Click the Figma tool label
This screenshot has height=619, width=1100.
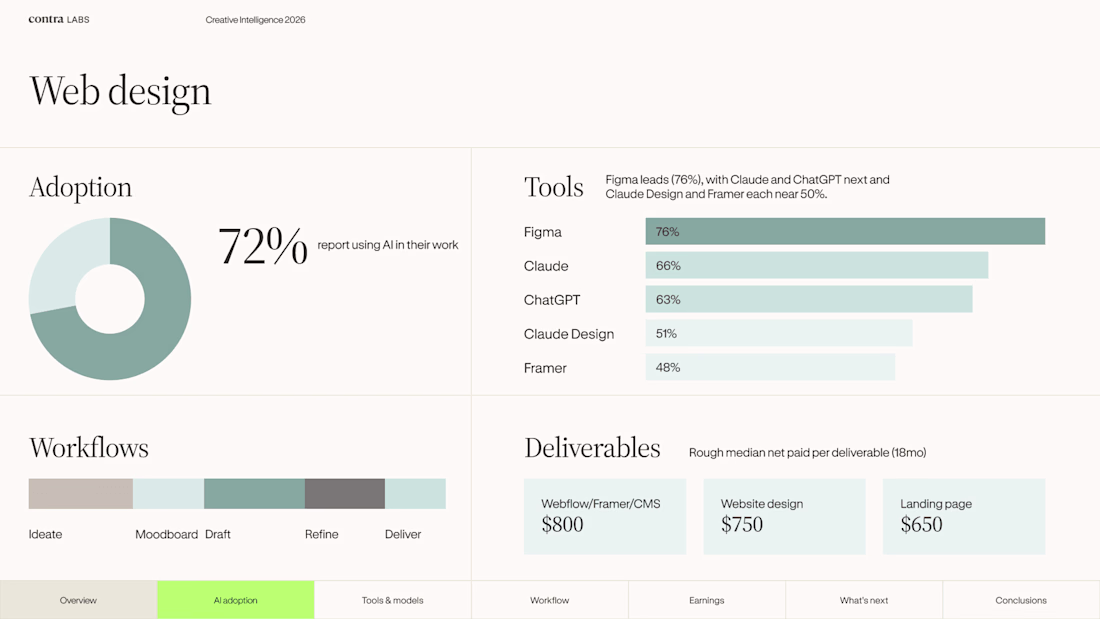pos(542,232)
